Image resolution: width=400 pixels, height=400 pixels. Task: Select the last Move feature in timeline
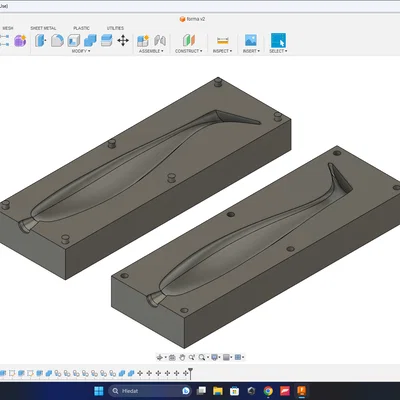click(185, 373)
